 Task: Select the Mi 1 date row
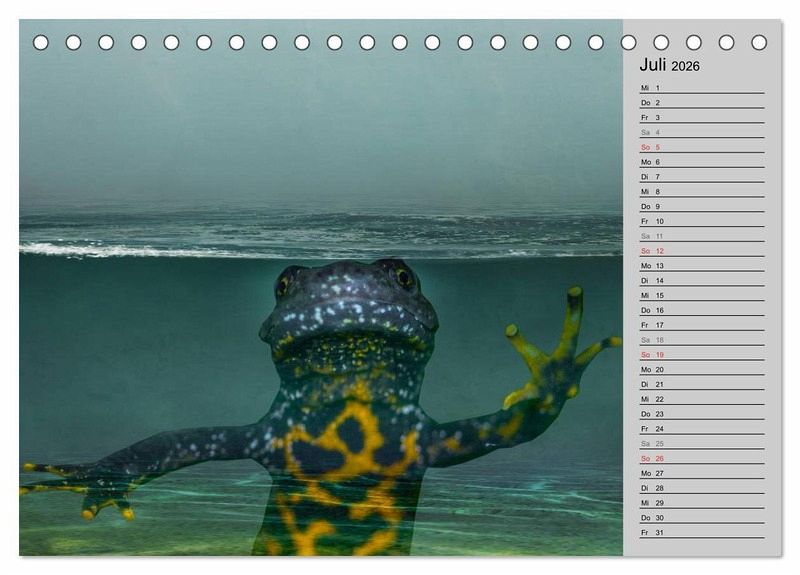coord(701,88)
